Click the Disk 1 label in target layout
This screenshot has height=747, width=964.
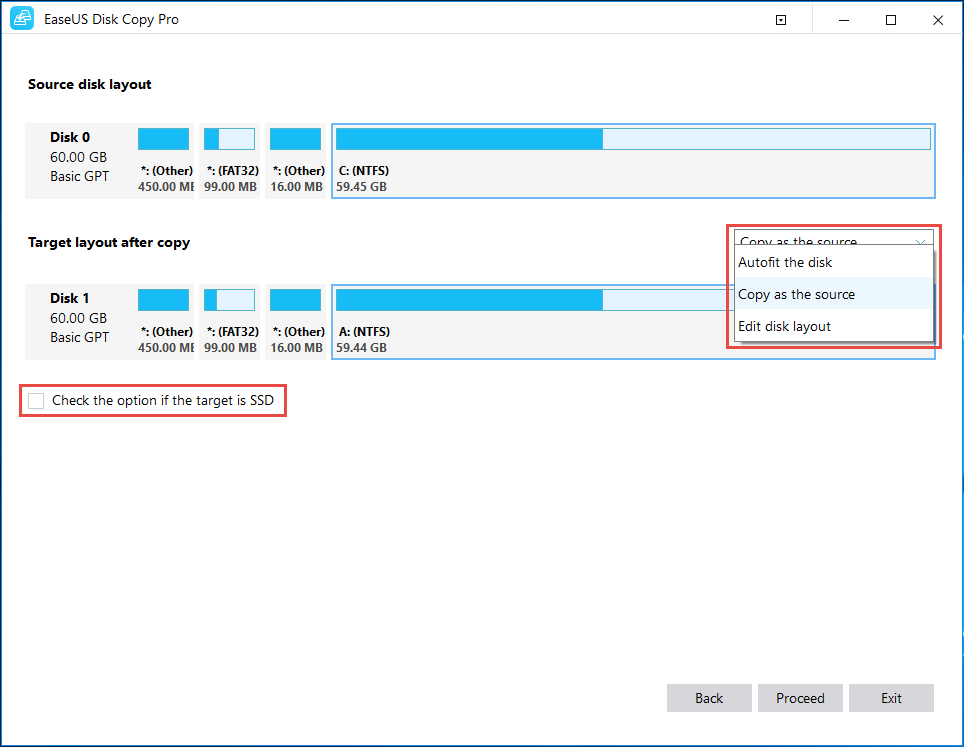[69, 298]
